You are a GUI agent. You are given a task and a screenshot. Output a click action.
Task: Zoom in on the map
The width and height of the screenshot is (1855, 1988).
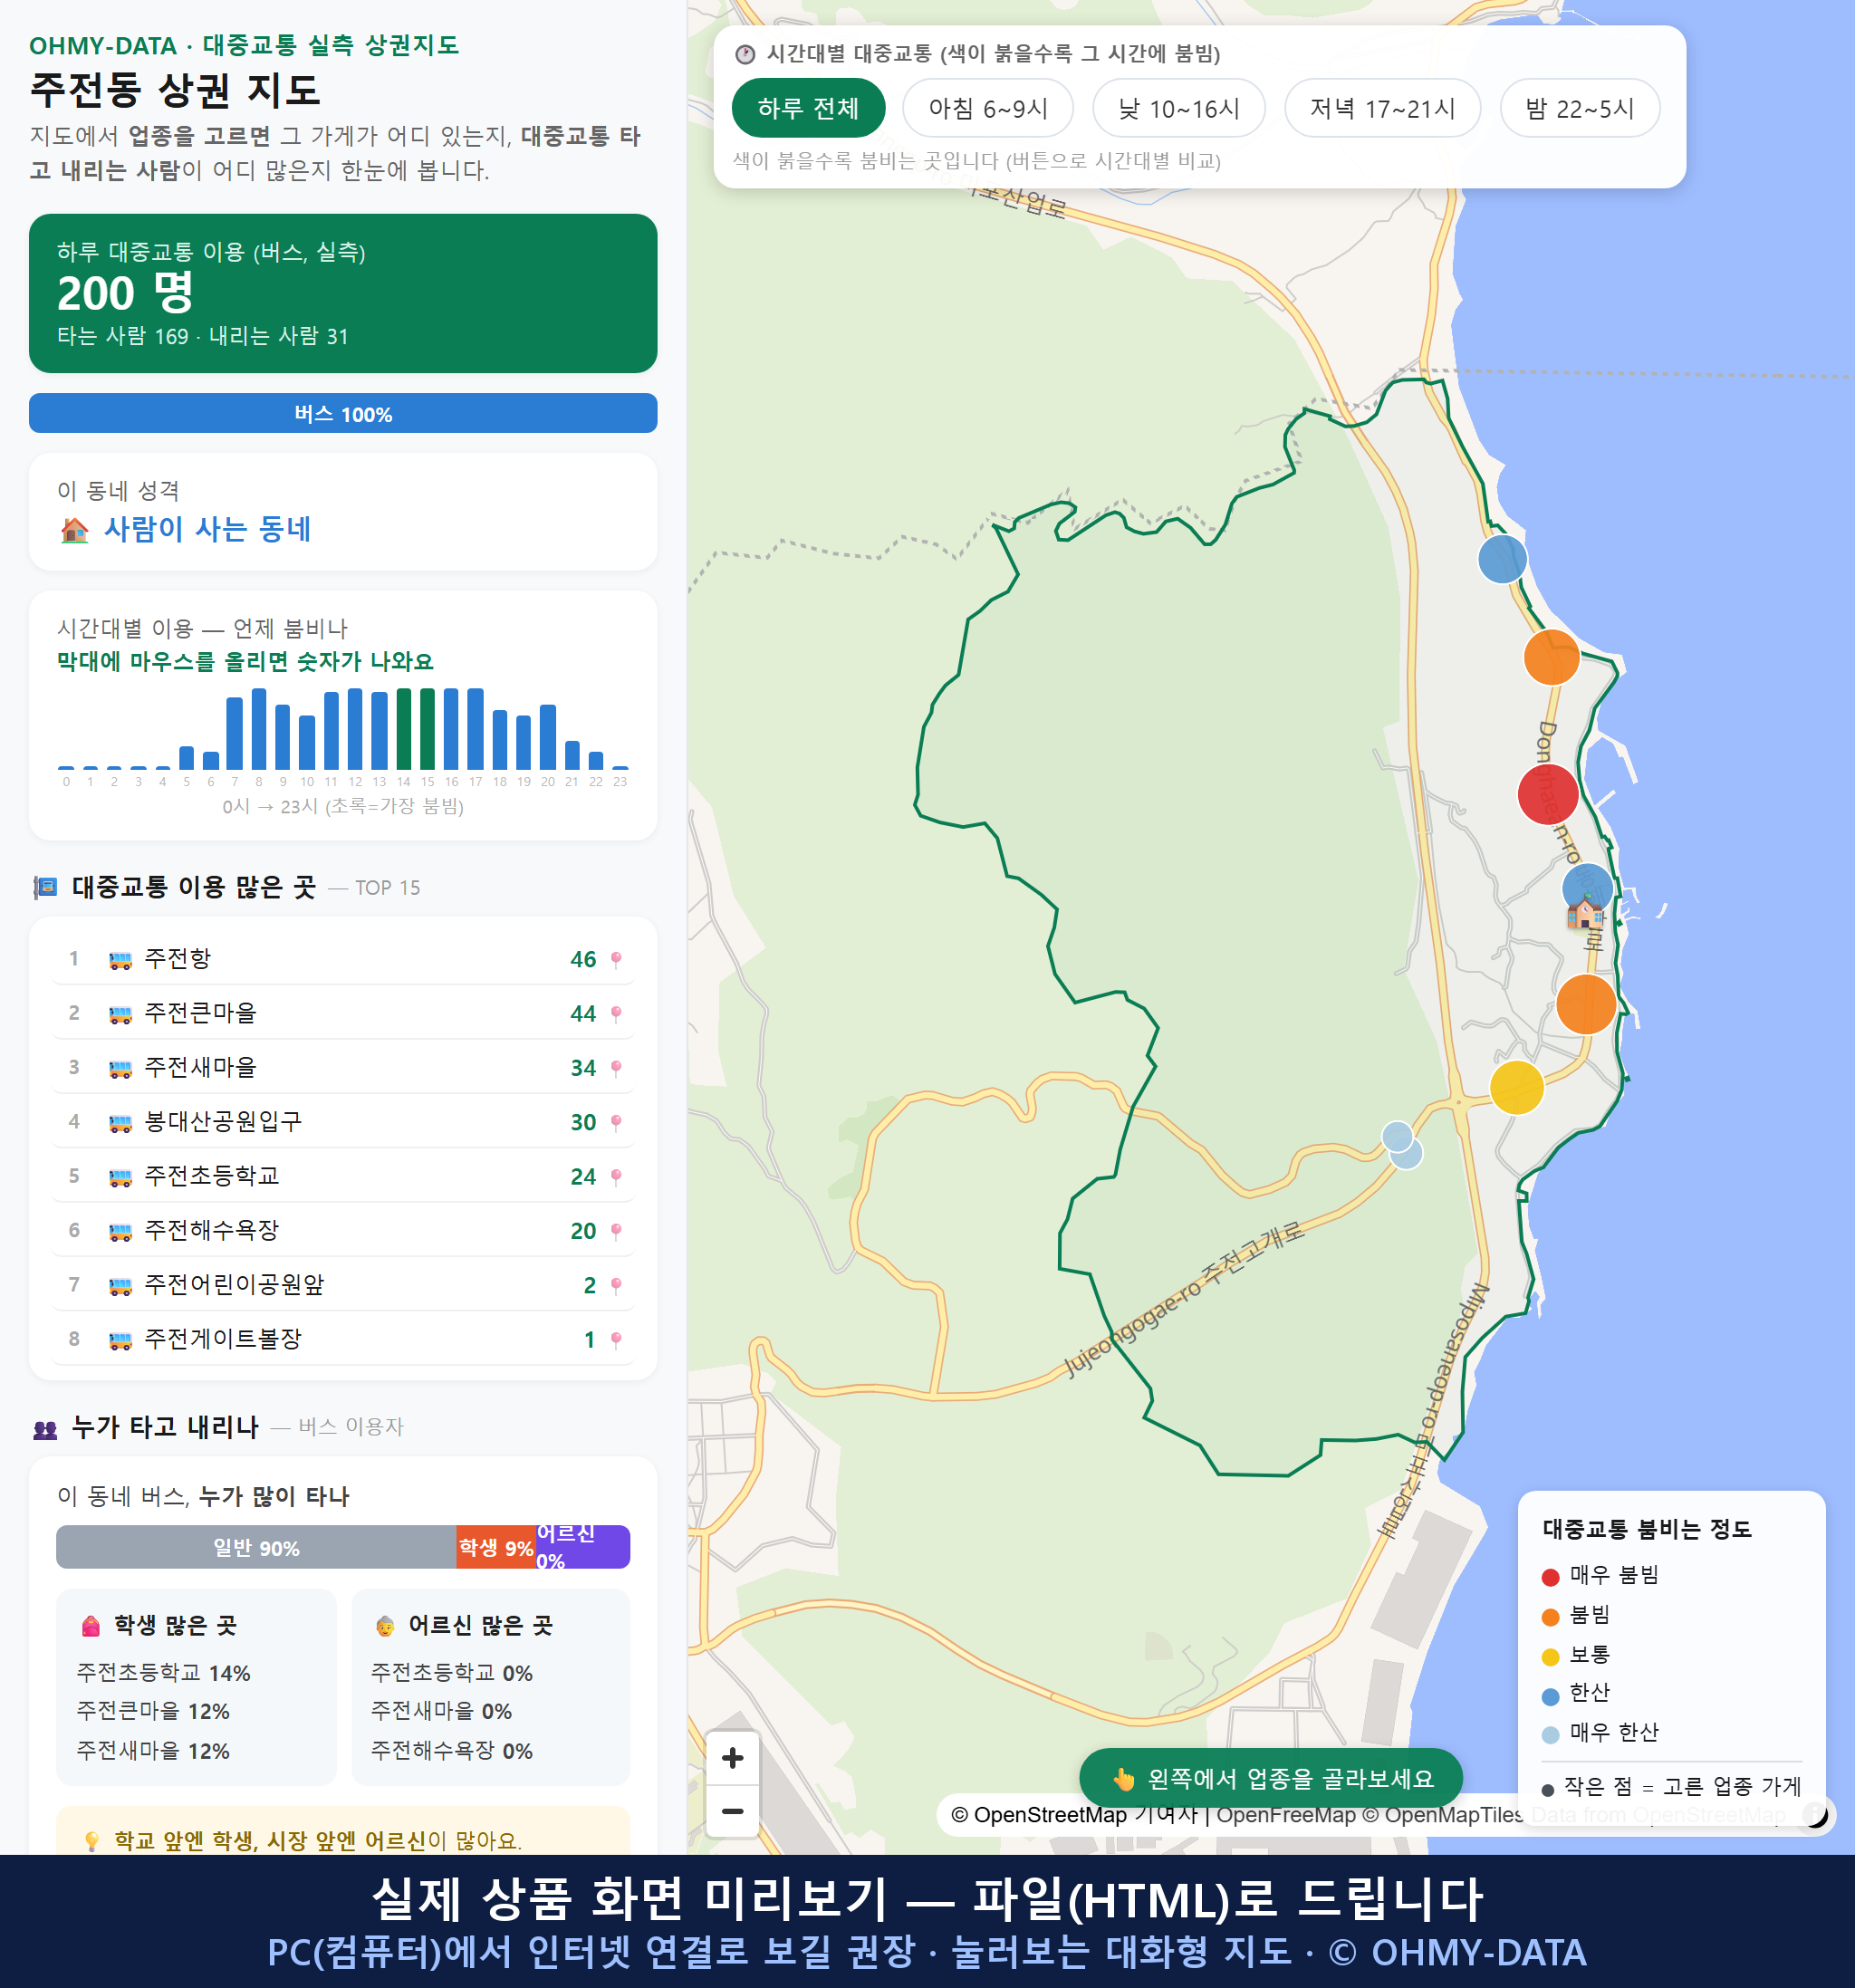click(x=732, y=1757)
